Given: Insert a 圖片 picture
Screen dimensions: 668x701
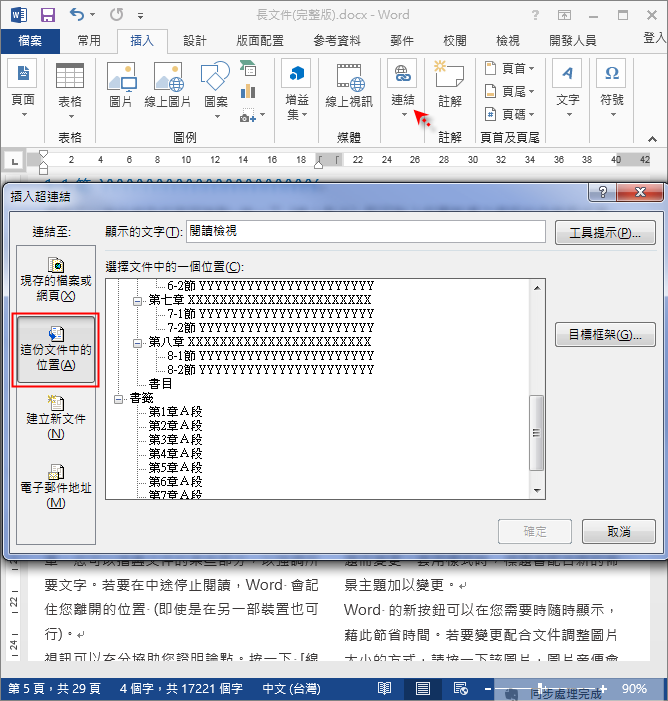Looking at the screenshot, I should 121,85.
